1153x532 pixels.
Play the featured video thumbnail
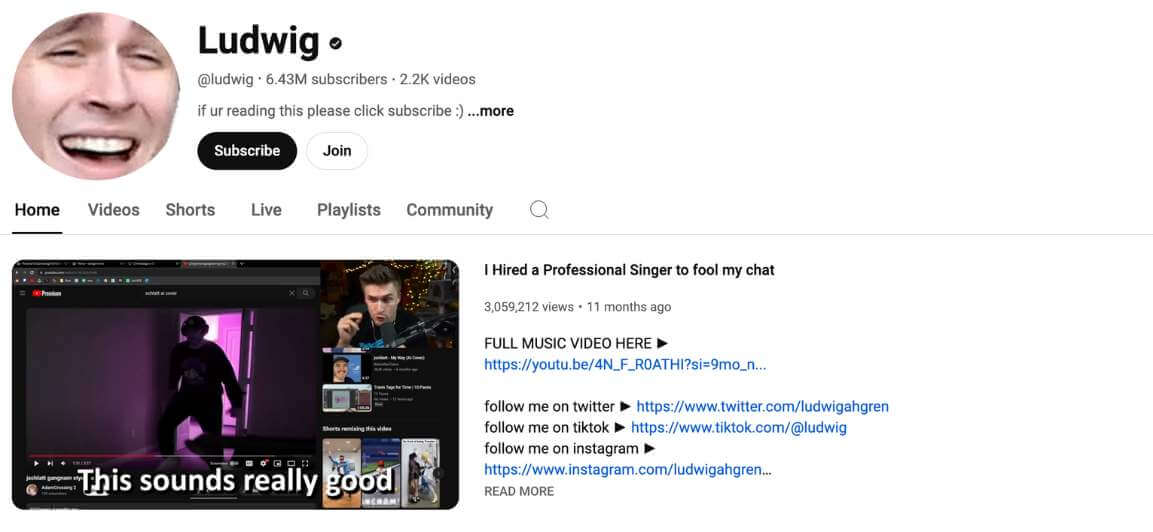(235, 384)
